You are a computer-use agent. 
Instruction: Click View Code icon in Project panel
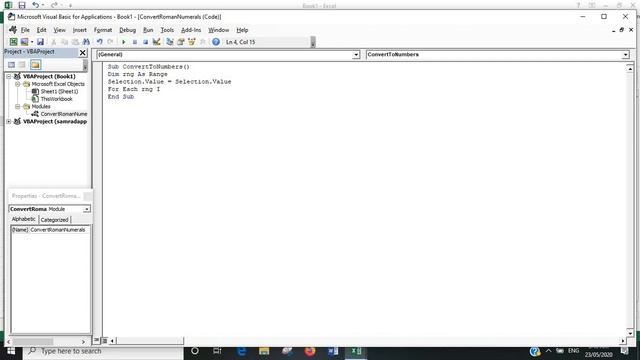[11, 64]
